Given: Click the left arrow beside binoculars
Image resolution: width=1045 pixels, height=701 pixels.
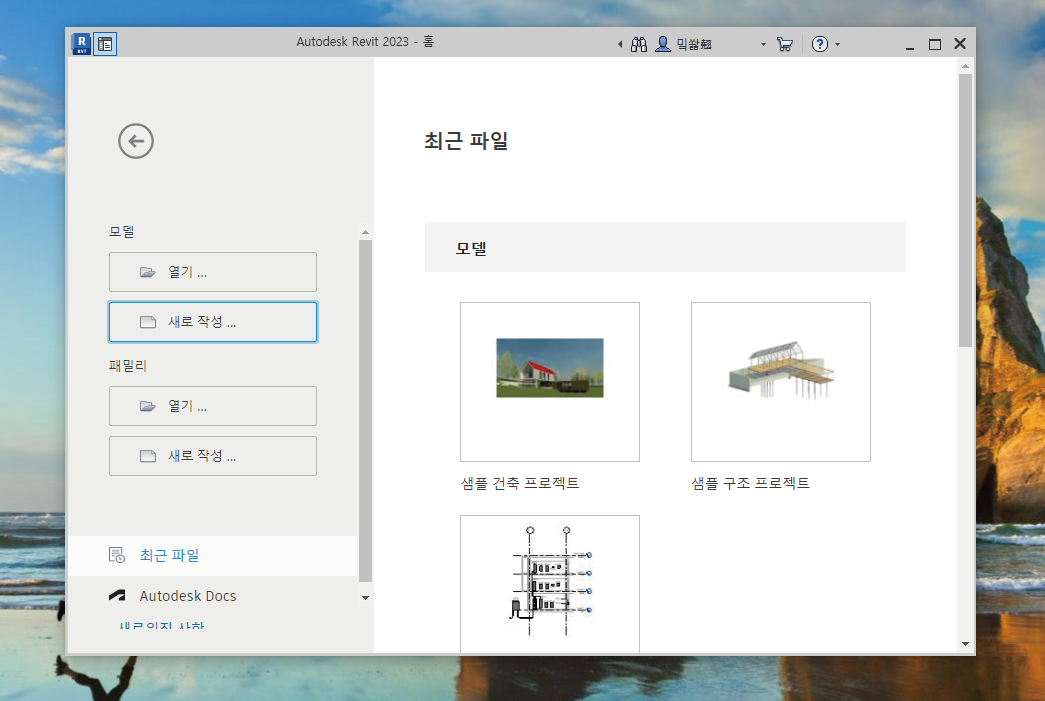Looking at the screenshot, I should pos(620,45).
